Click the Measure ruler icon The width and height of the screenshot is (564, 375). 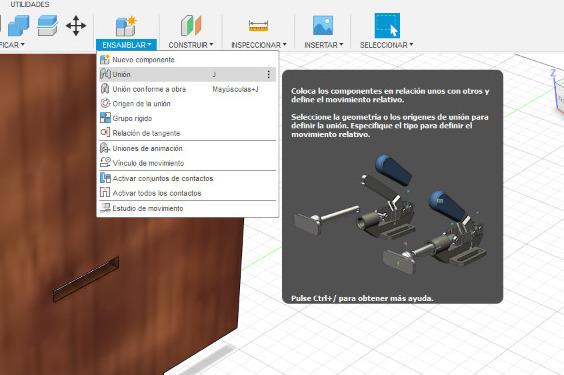click(258, 26)
